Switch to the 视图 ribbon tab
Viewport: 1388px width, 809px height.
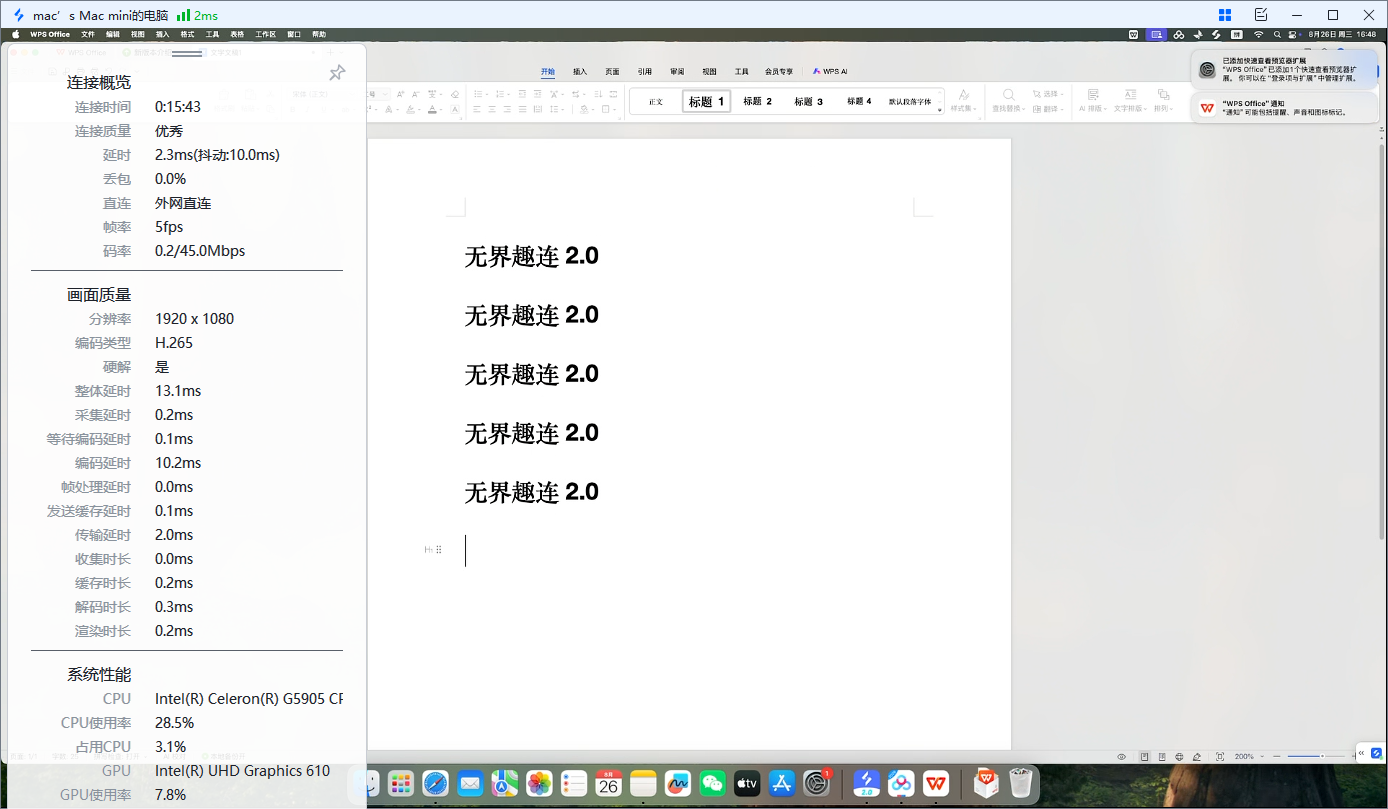click(709, 72)
